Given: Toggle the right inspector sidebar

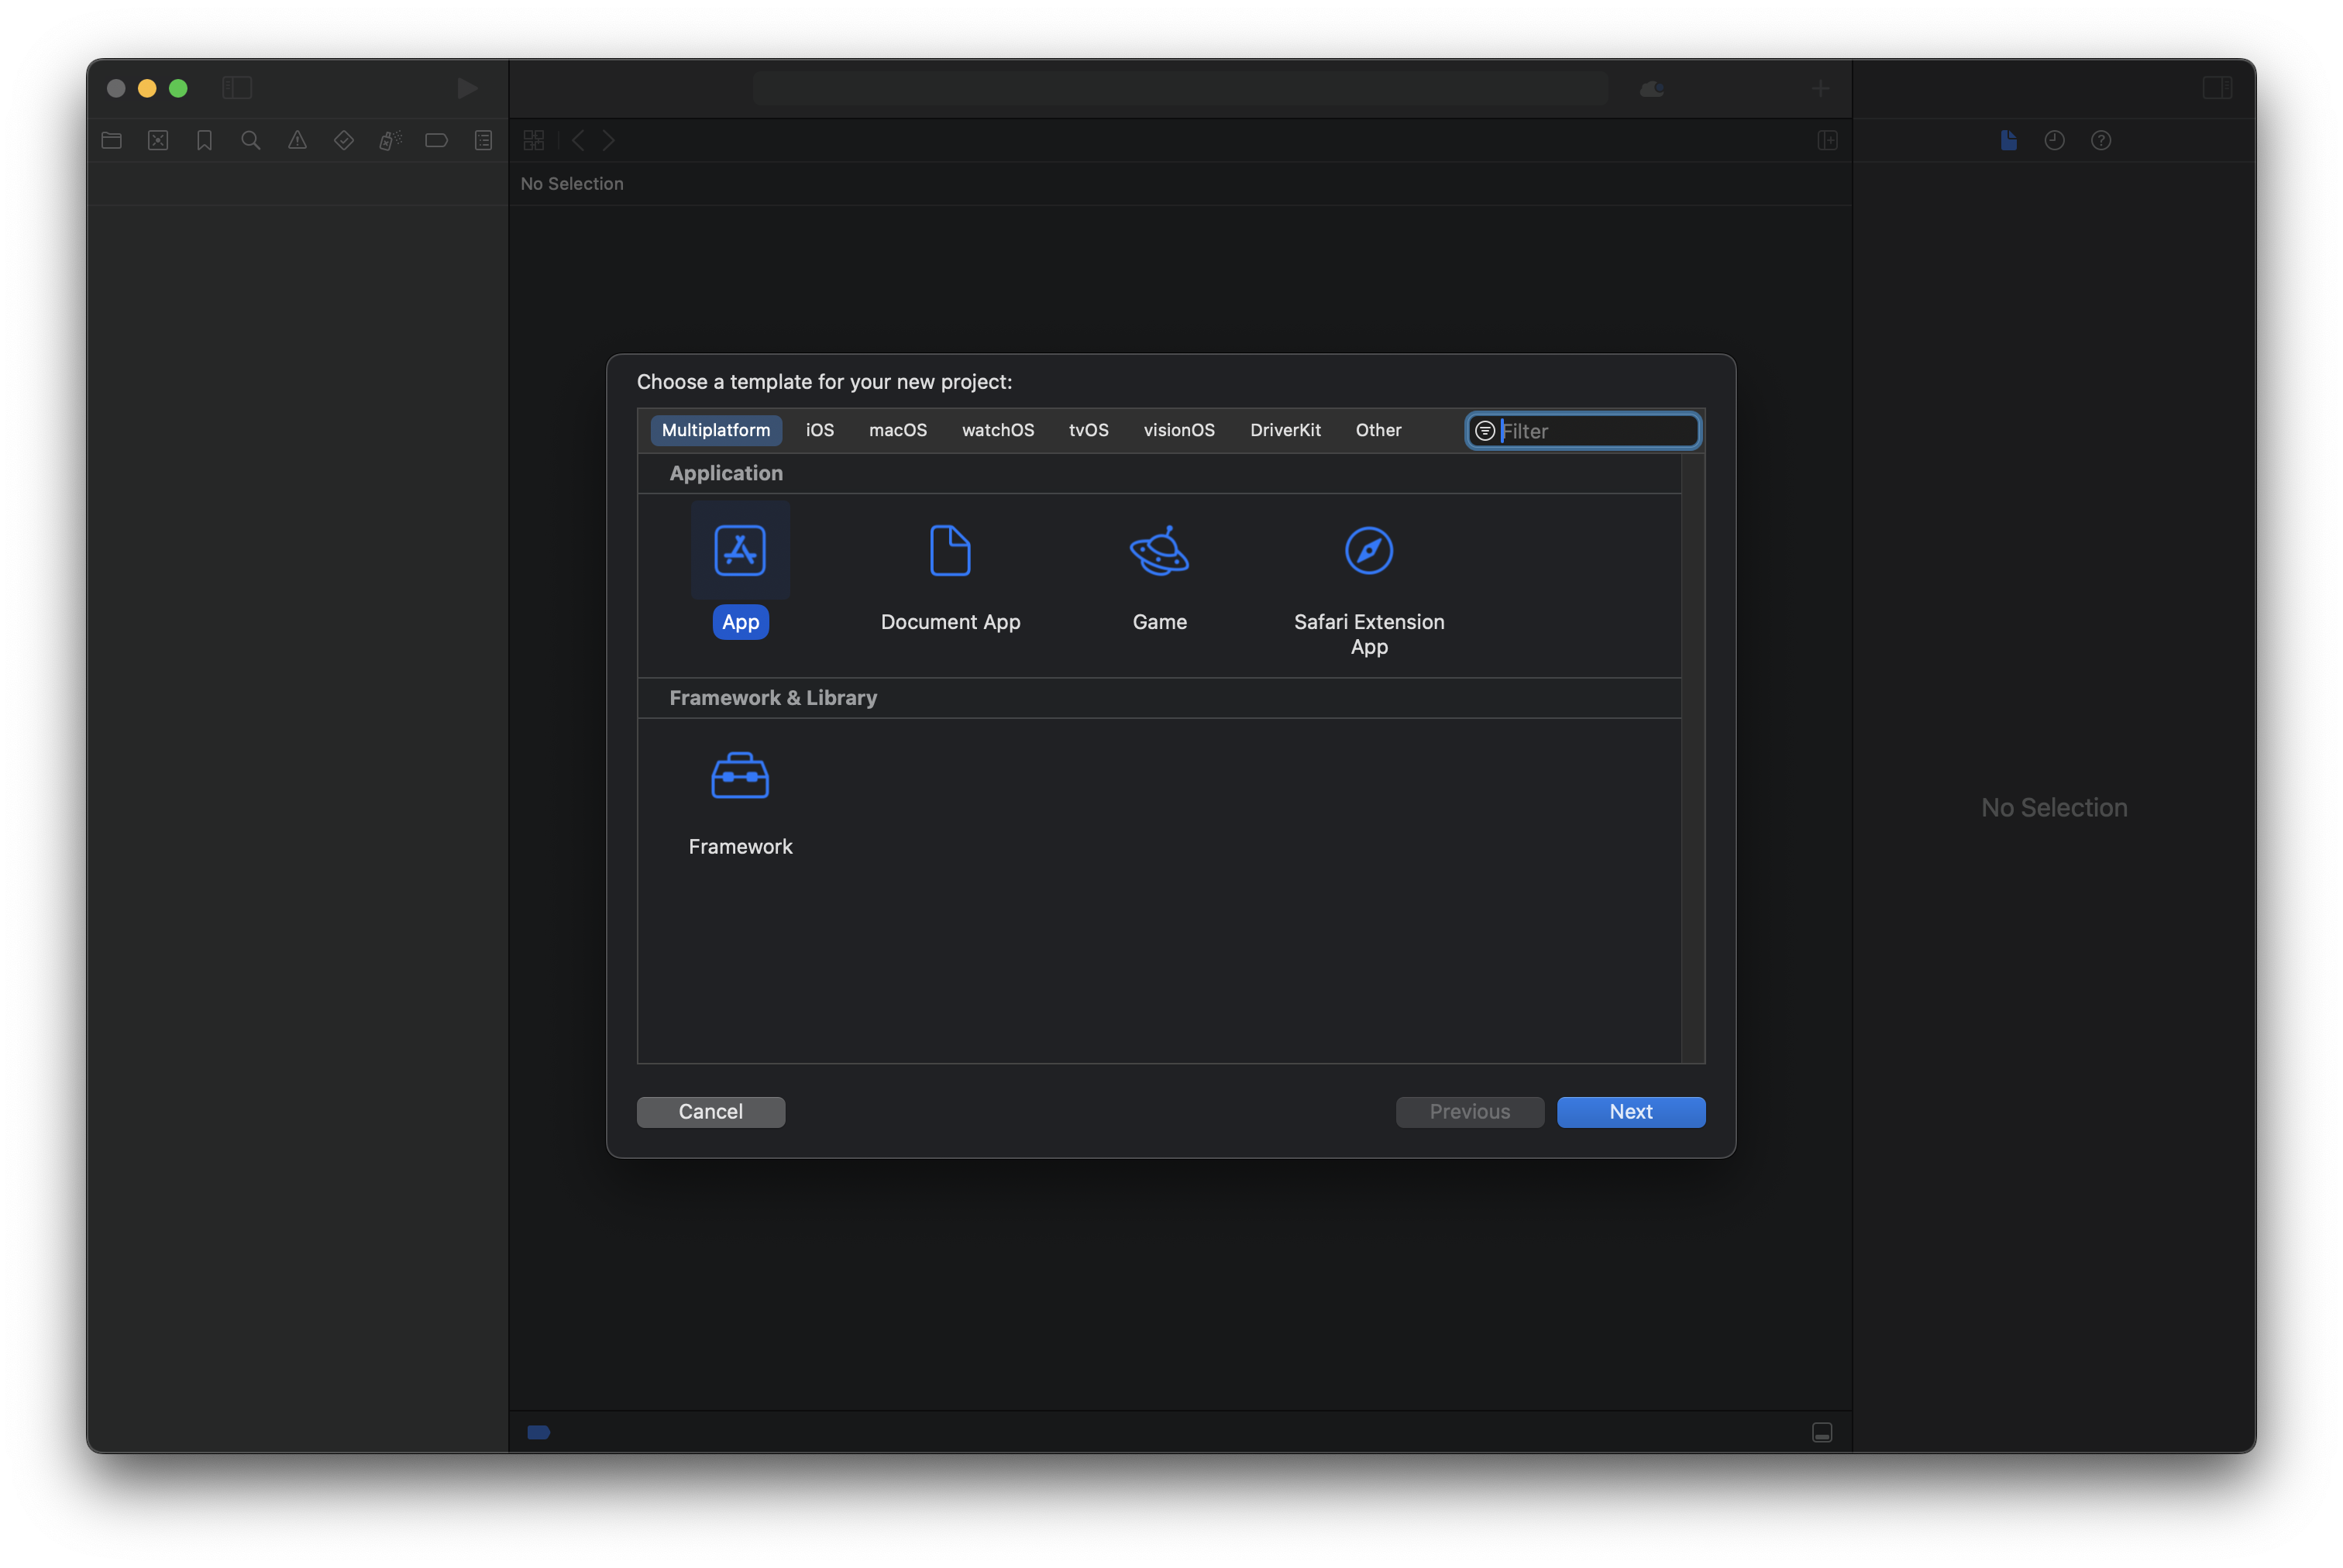Looking at the screenshot, I should pyautogui.click(x=2217, y=88).
